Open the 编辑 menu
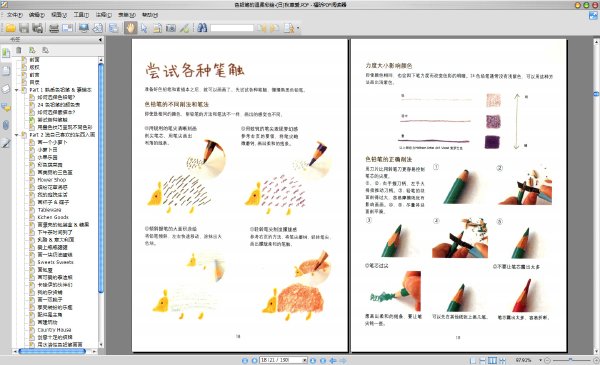The height and width of the screenshot is (365, 600). pyautogui.click(x=37, y=15)
